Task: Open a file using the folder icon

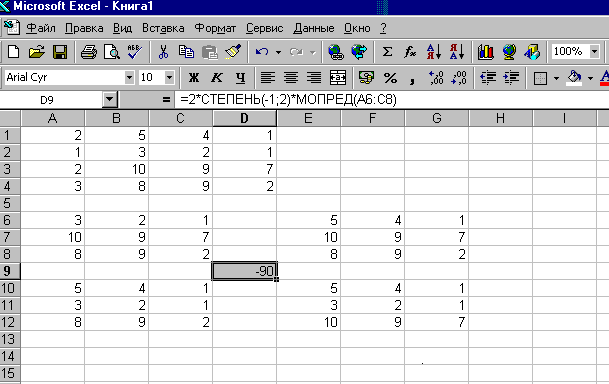Action: click(x=37, y=52)
